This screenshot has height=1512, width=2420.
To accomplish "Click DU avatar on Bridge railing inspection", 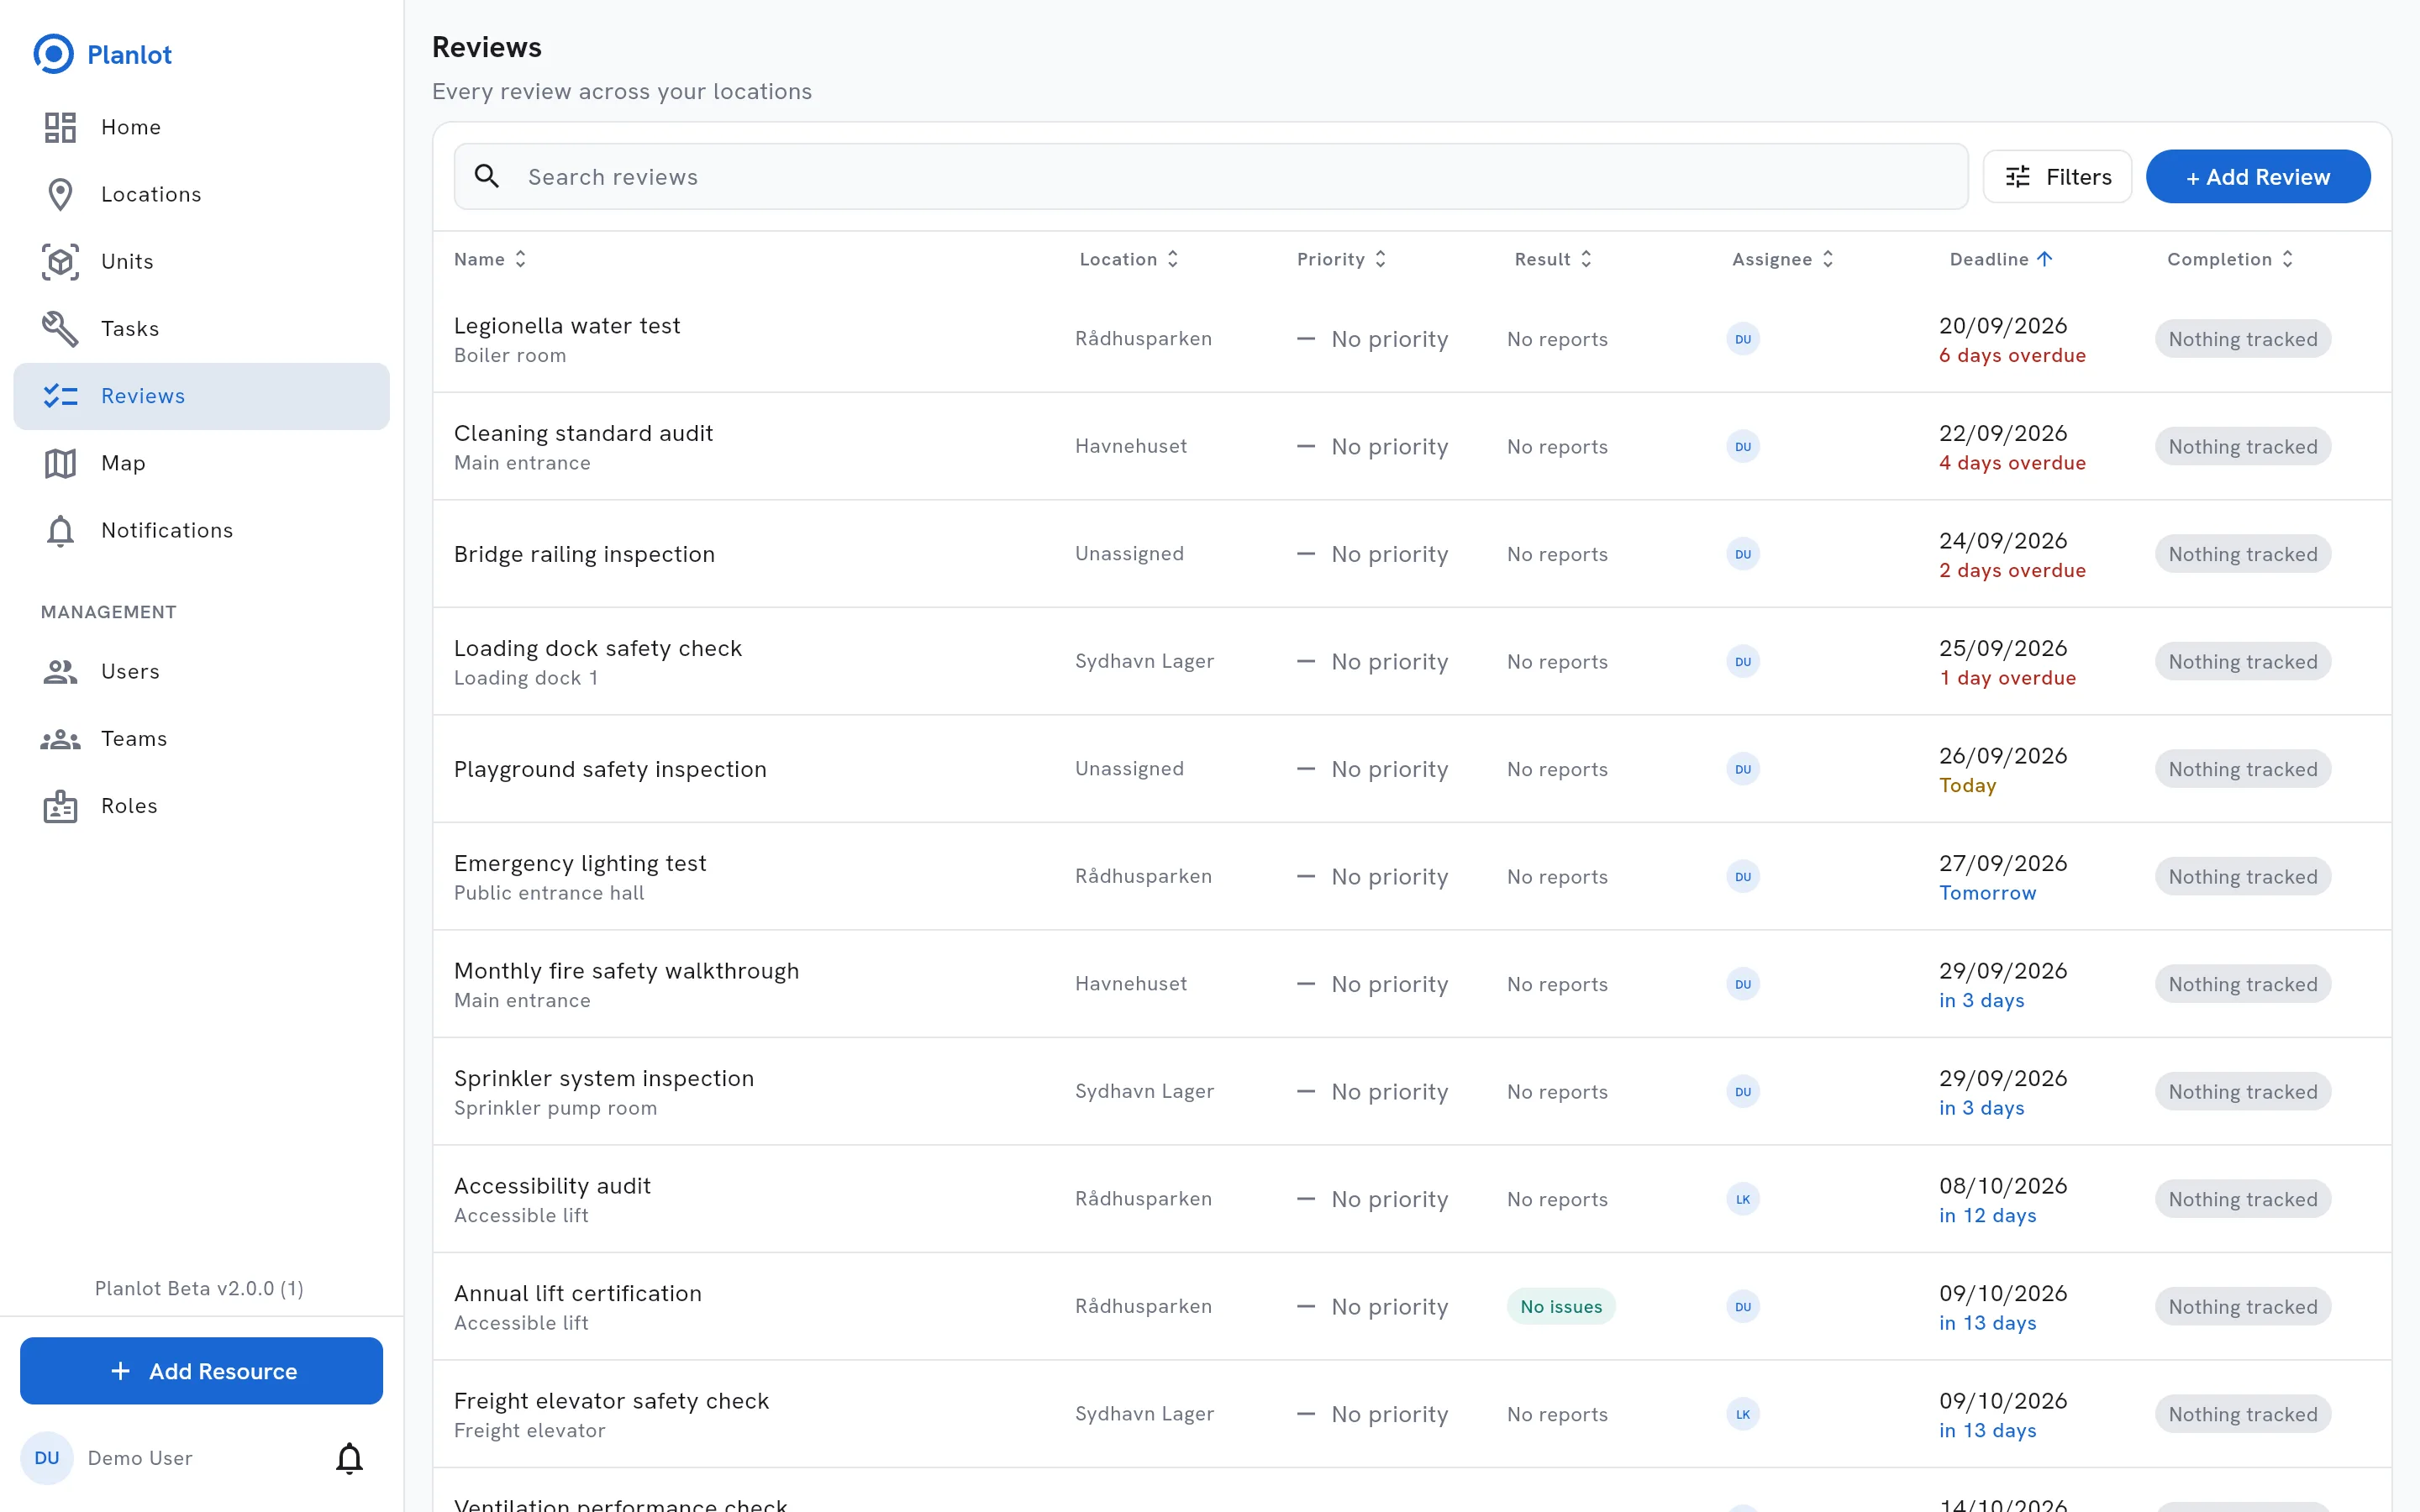I will (x=1743, y=554).
